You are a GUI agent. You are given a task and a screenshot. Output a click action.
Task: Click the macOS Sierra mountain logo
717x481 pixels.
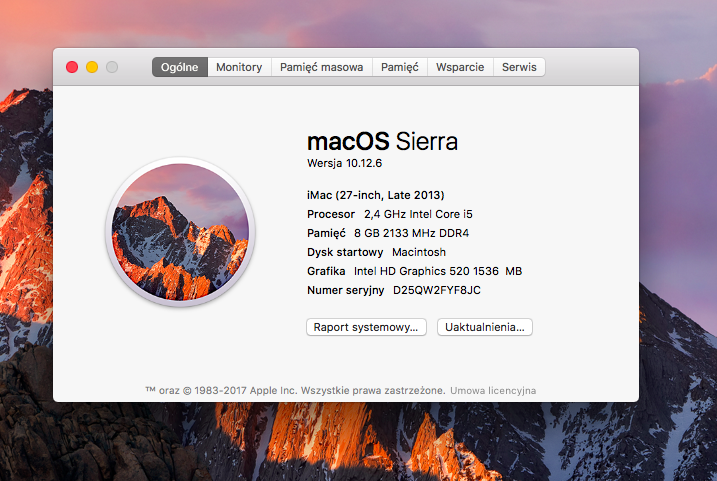click(x=180, y=232)
